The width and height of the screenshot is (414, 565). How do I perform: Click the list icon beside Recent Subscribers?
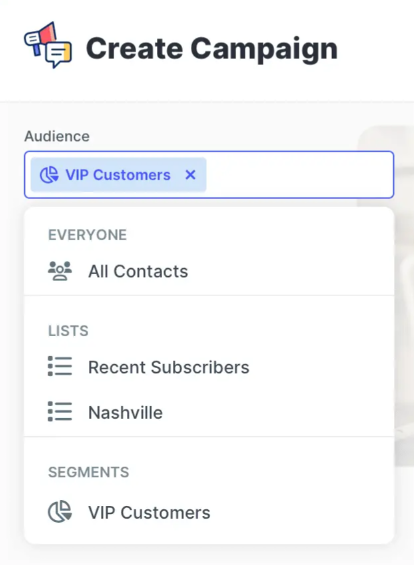[x=60, y=366]
